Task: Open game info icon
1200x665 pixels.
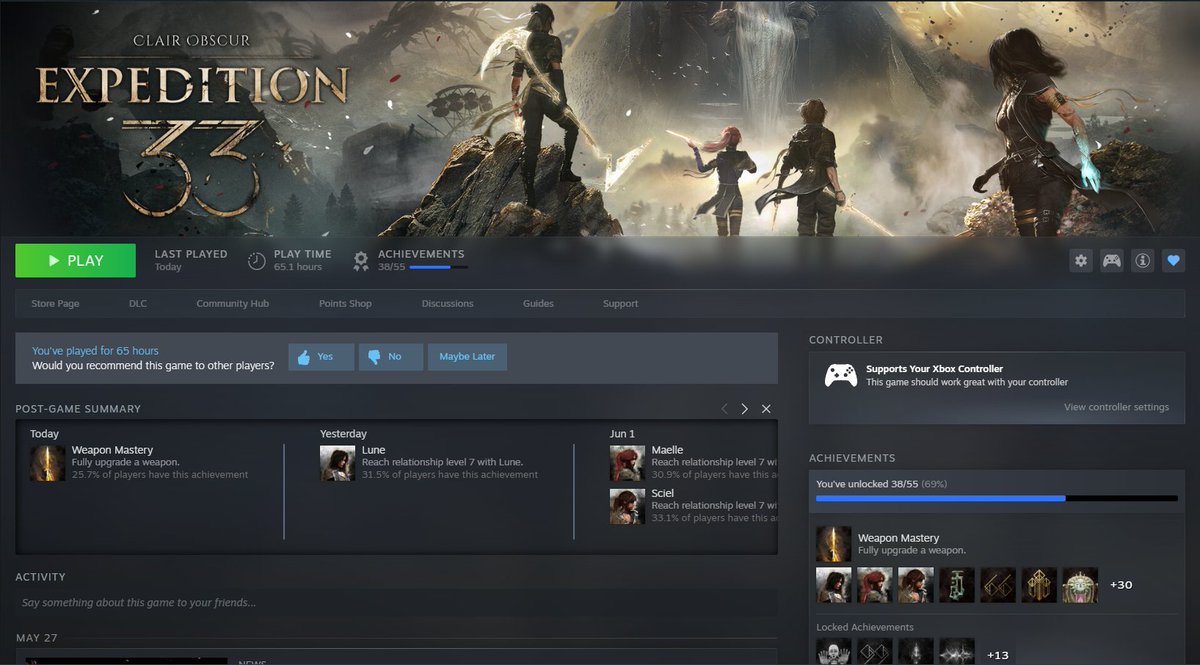Action: click(1143, 261)
